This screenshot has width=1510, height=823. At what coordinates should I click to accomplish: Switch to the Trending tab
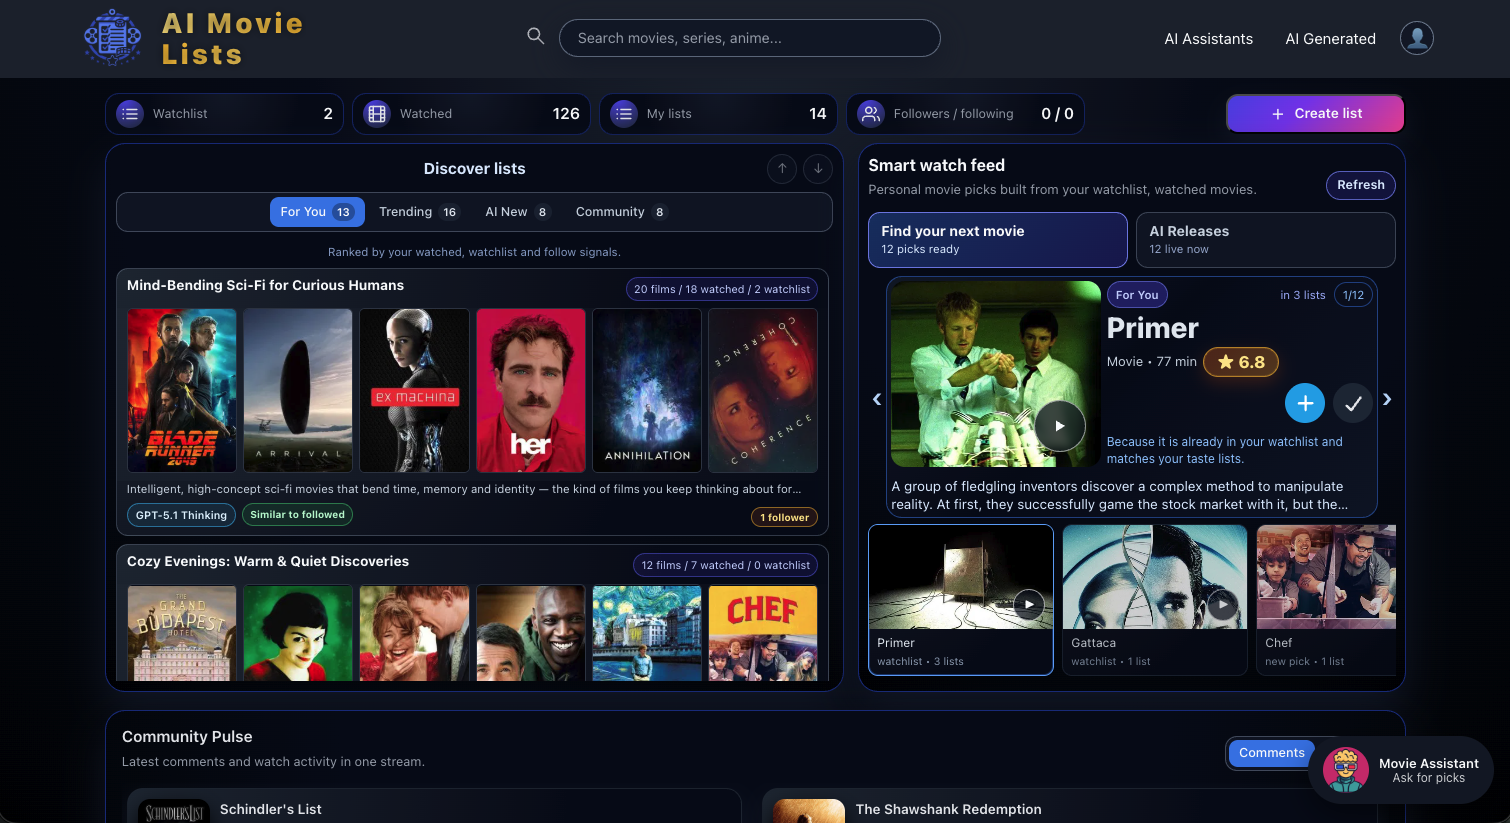click(418, 212)
